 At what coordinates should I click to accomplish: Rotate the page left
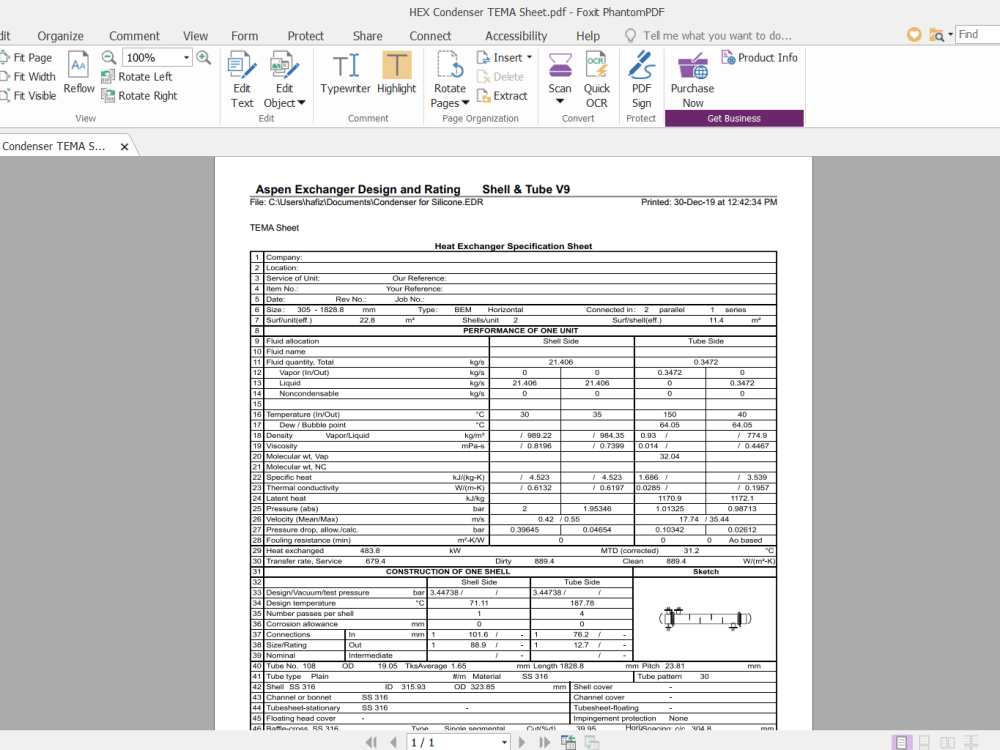coord(136,77)
